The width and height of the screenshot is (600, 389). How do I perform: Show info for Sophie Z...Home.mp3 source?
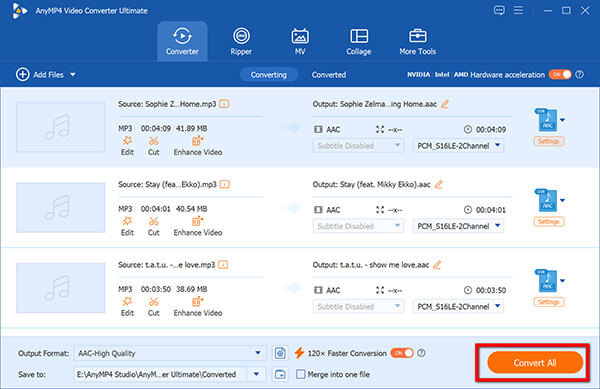(224, 104)
